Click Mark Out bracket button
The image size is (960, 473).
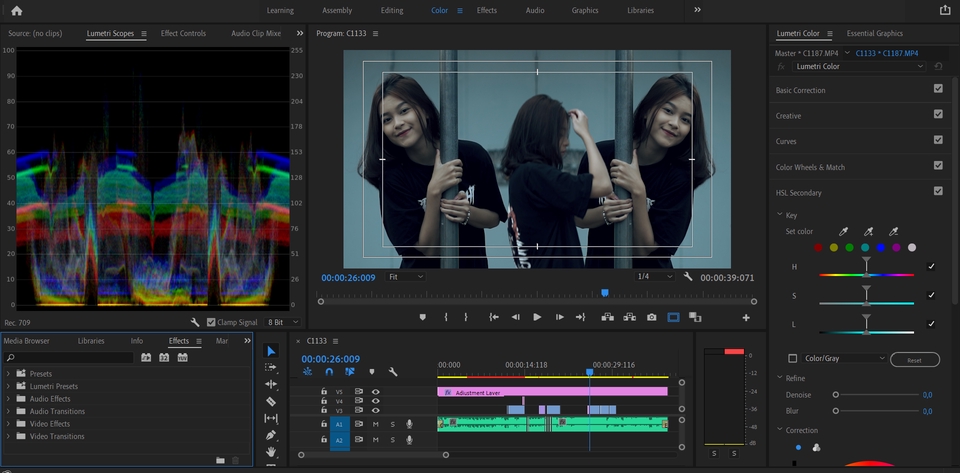[x=466, y=317]
